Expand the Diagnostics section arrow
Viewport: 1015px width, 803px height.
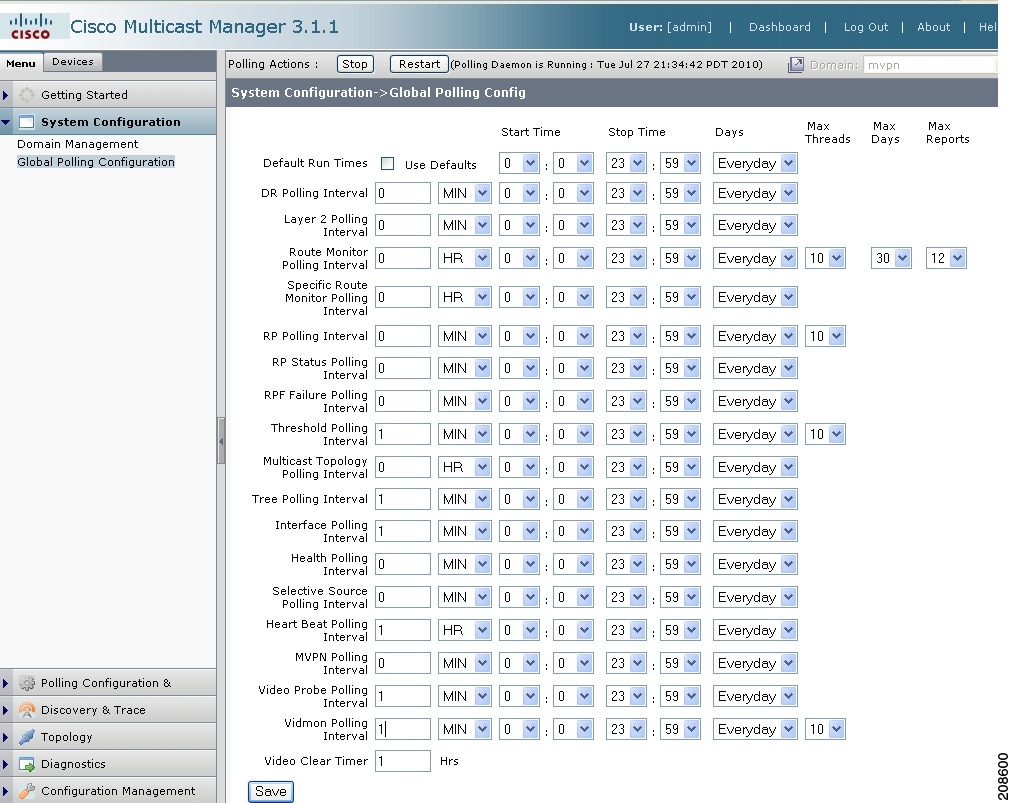pyautogui.click(x=6, y=764)
